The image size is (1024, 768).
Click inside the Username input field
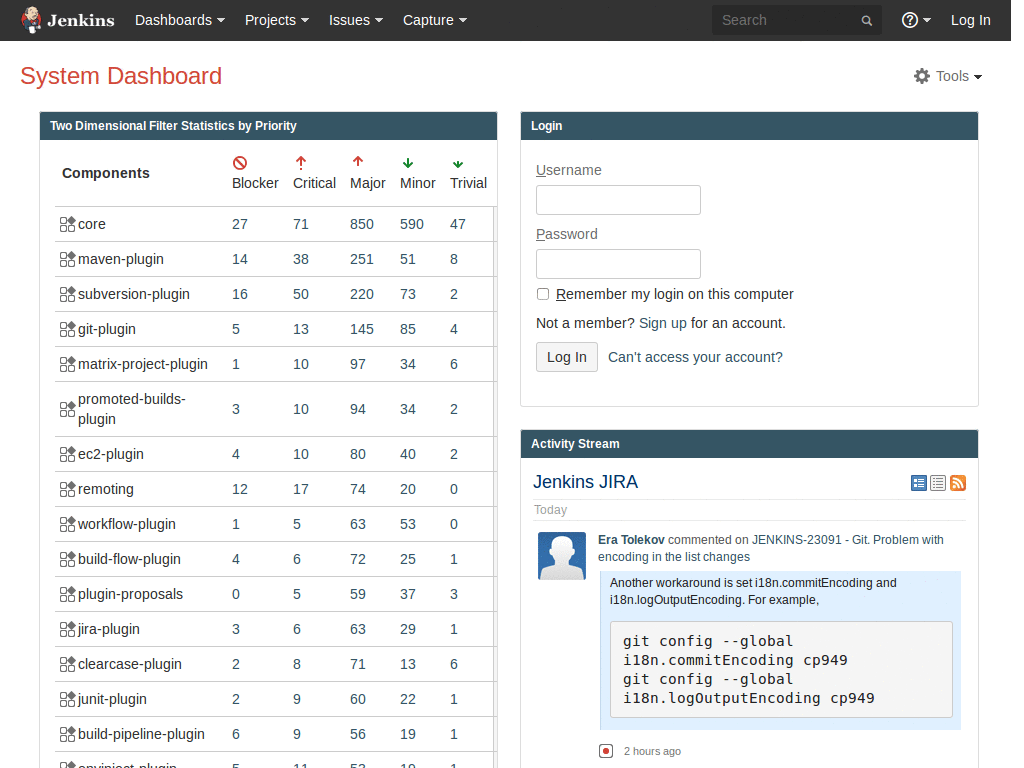pos(617,199)
